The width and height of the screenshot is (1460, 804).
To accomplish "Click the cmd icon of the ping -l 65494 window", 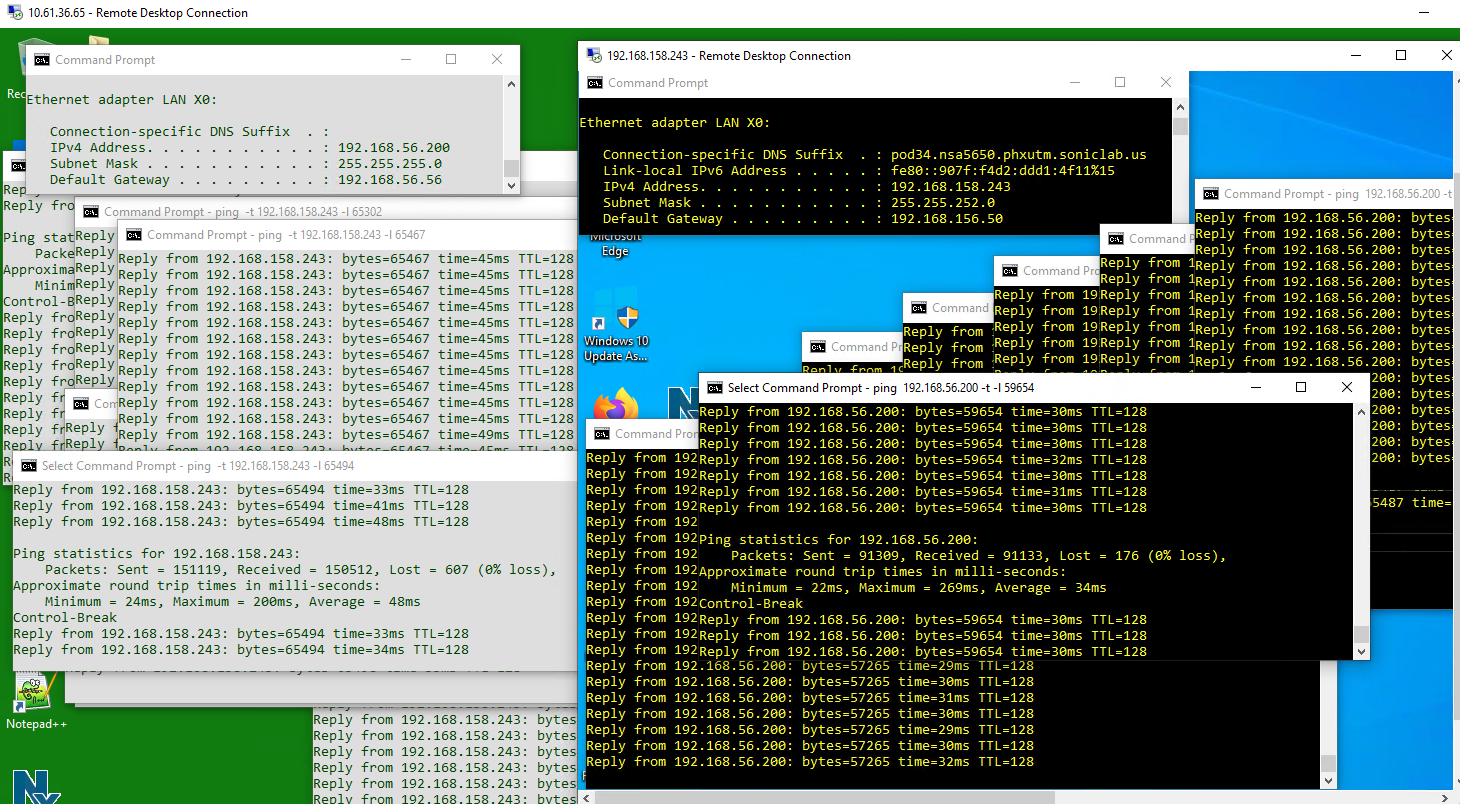I will pos(29,465).
